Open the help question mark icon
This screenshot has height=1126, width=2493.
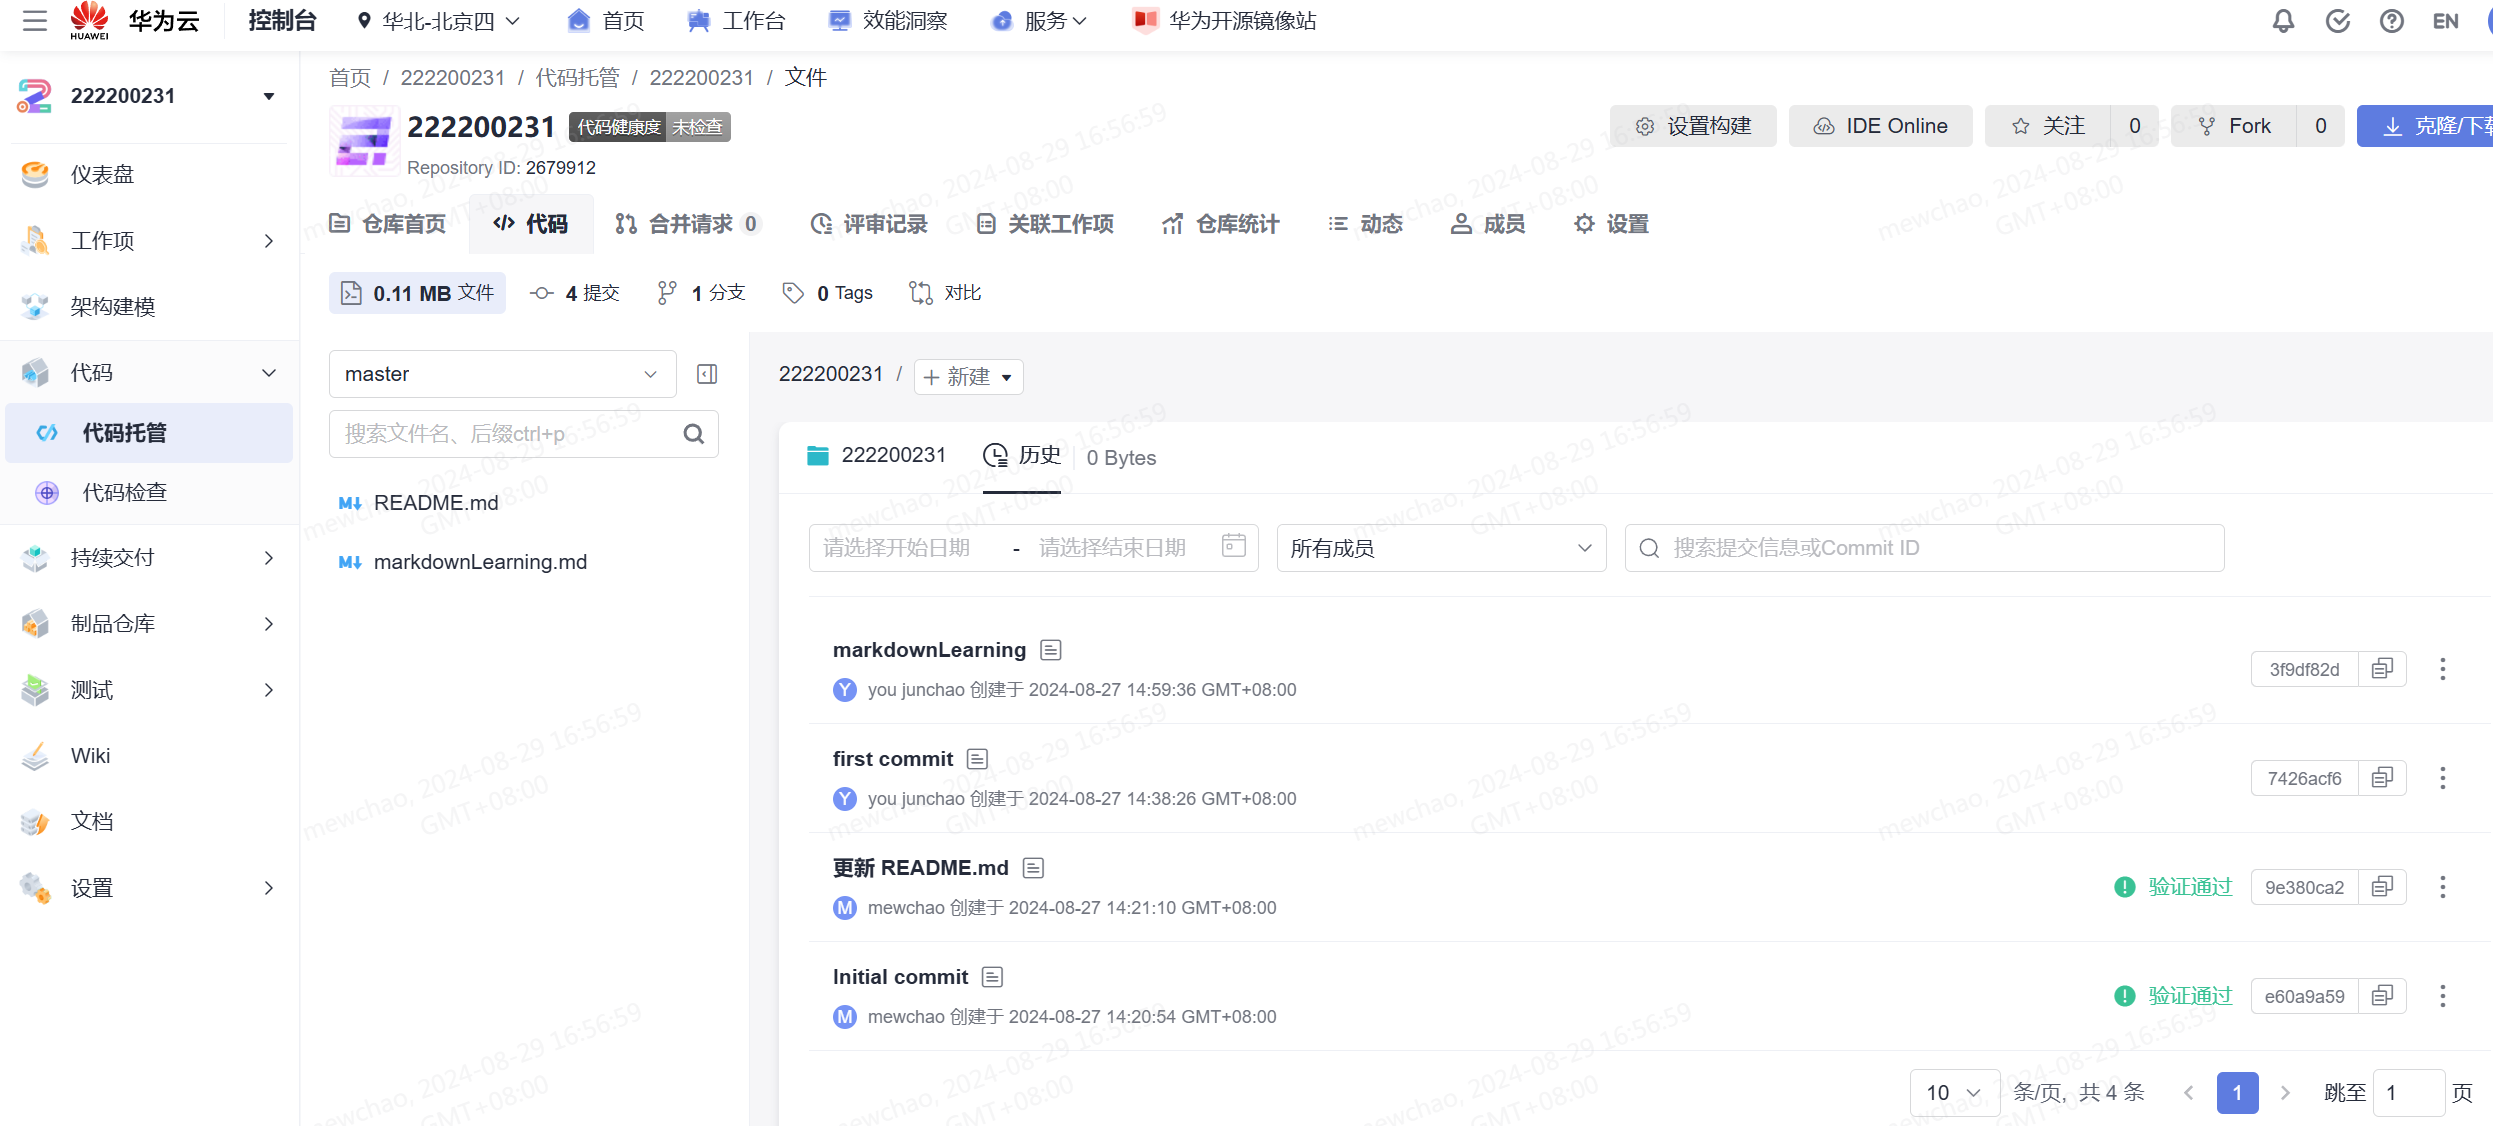coord(2391,21)
